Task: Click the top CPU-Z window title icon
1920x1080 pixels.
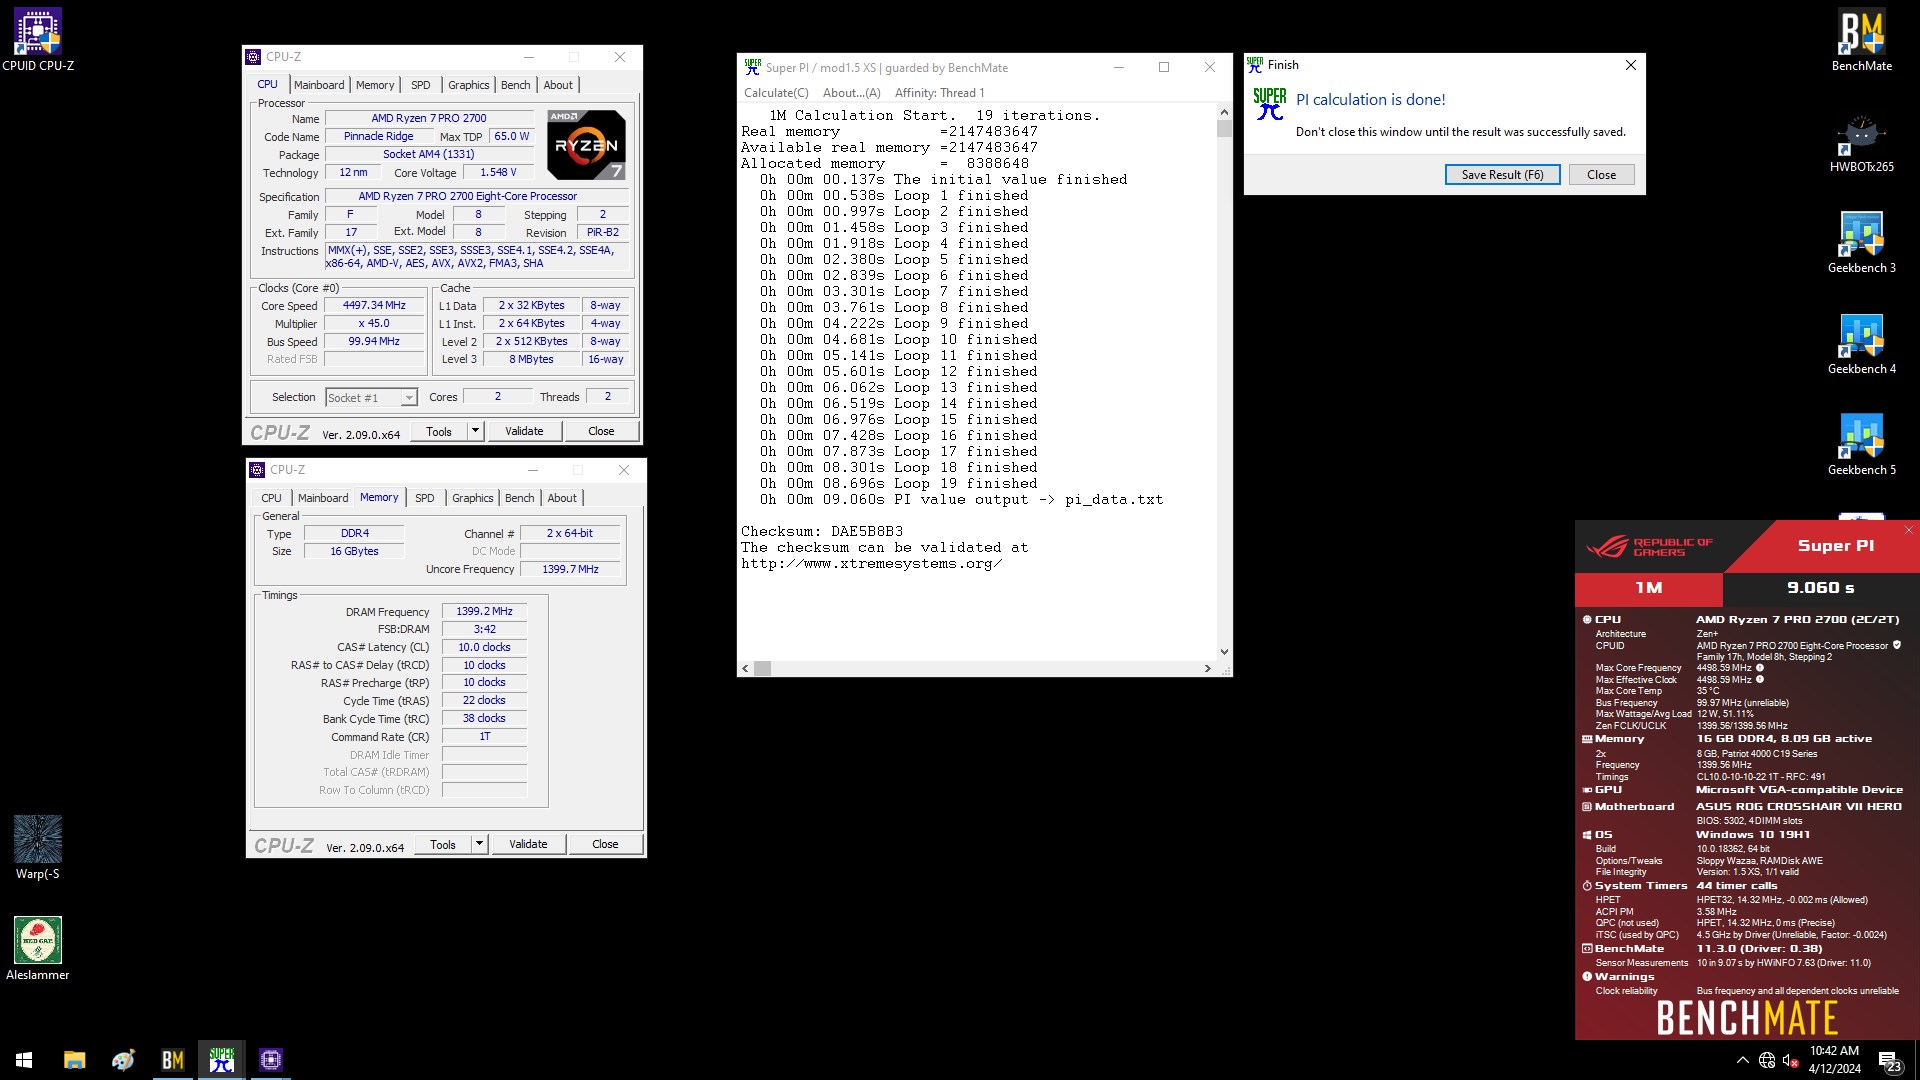Action: [x=254, y=57]
